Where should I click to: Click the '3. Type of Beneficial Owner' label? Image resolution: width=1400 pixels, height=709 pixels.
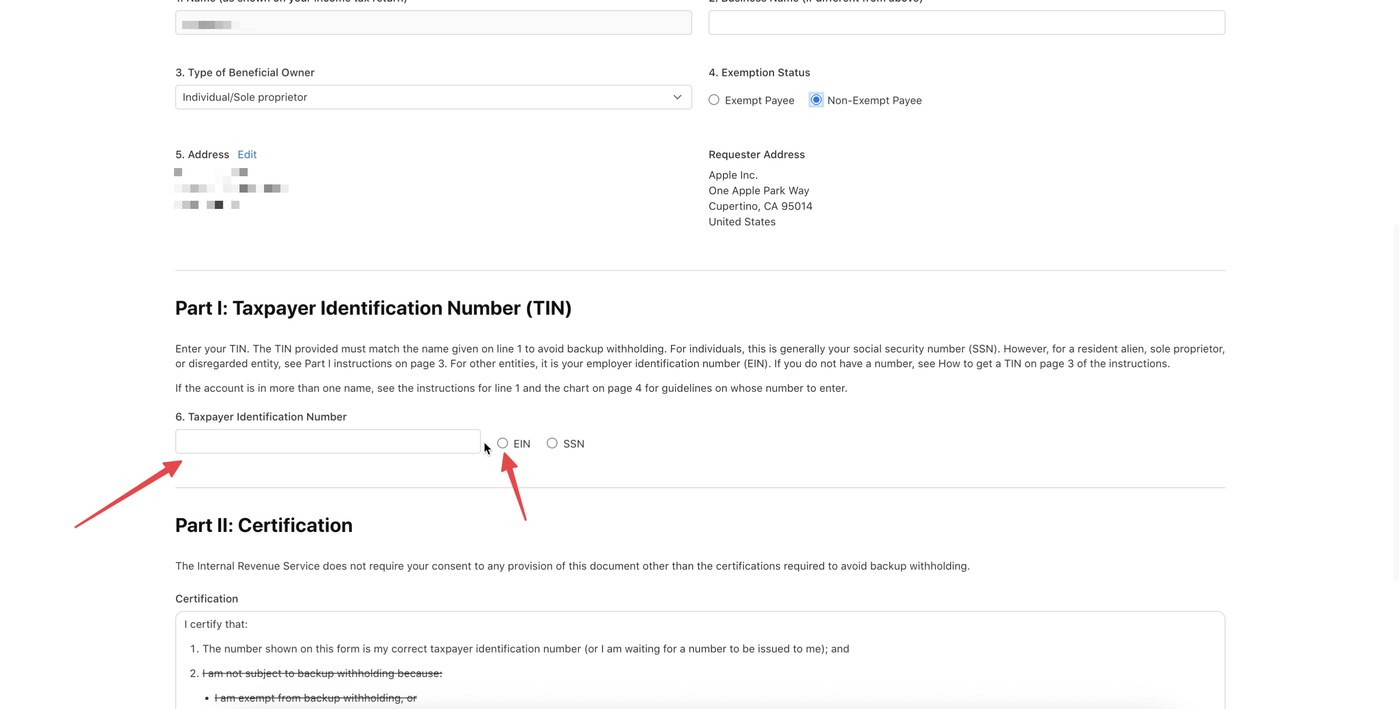(245, 73)
